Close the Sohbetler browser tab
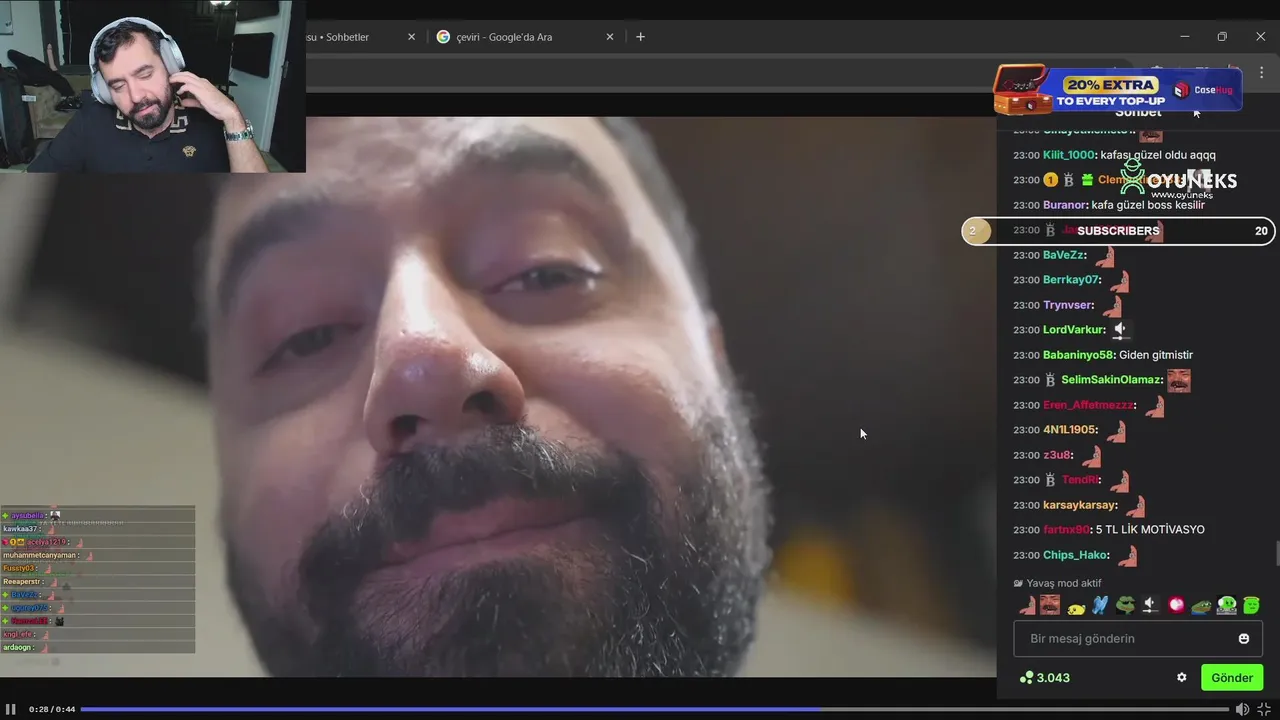Screen dimensions: 1280x720 [x=411, y=37]
